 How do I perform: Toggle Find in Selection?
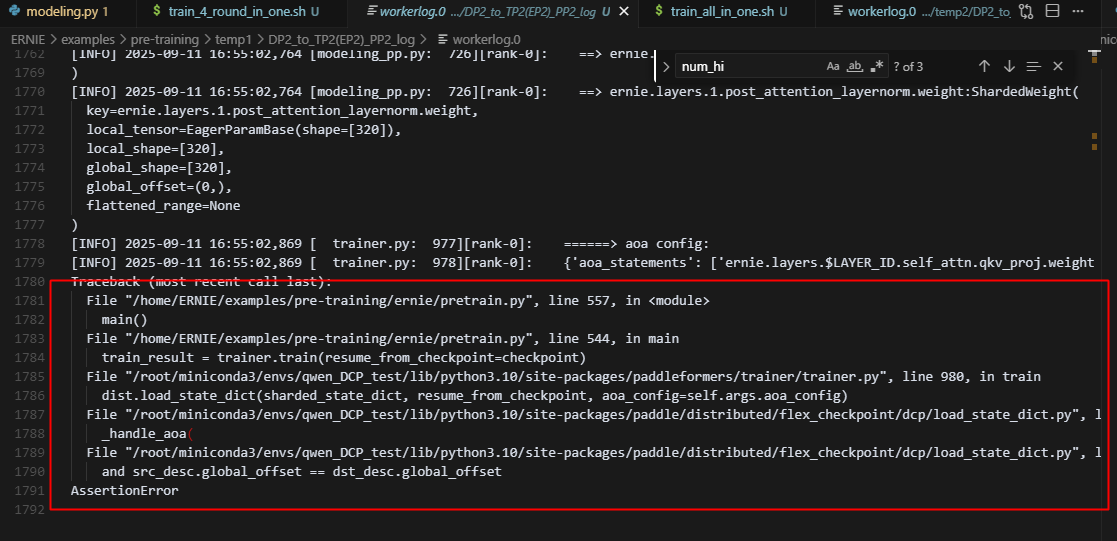(1033, 66)
